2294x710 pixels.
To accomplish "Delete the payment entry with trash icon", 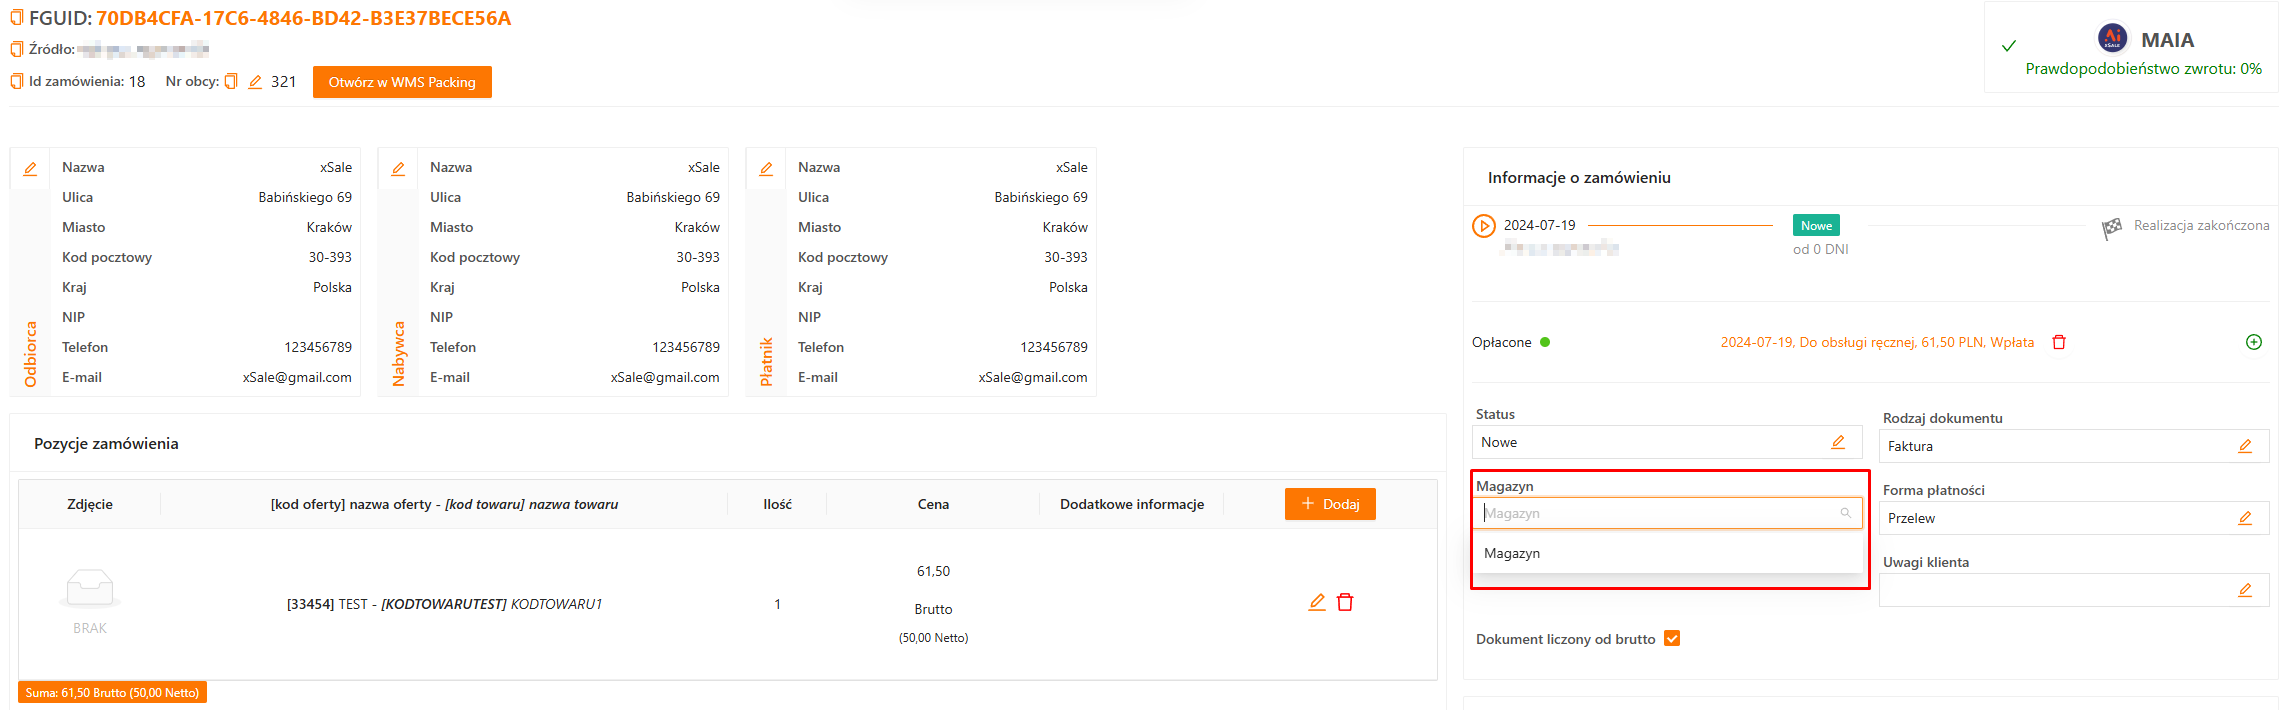I will pyautogui.click(x=2059, y=342).
